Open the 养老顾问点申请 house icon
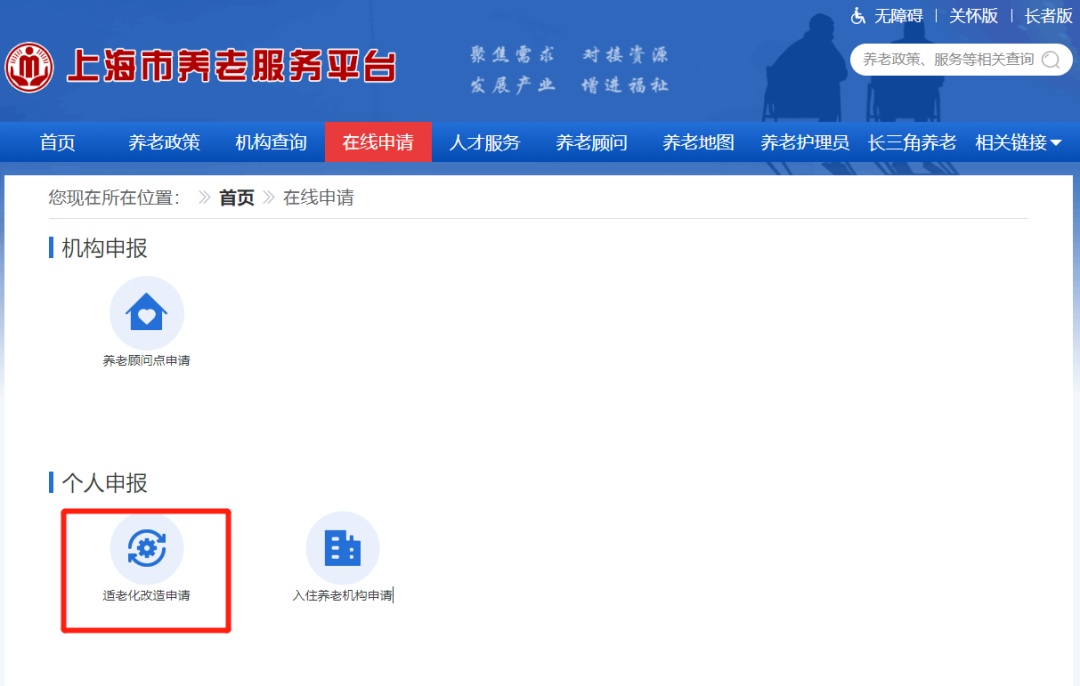Viewport: 1080px width, 686px height. click(147, 313)
